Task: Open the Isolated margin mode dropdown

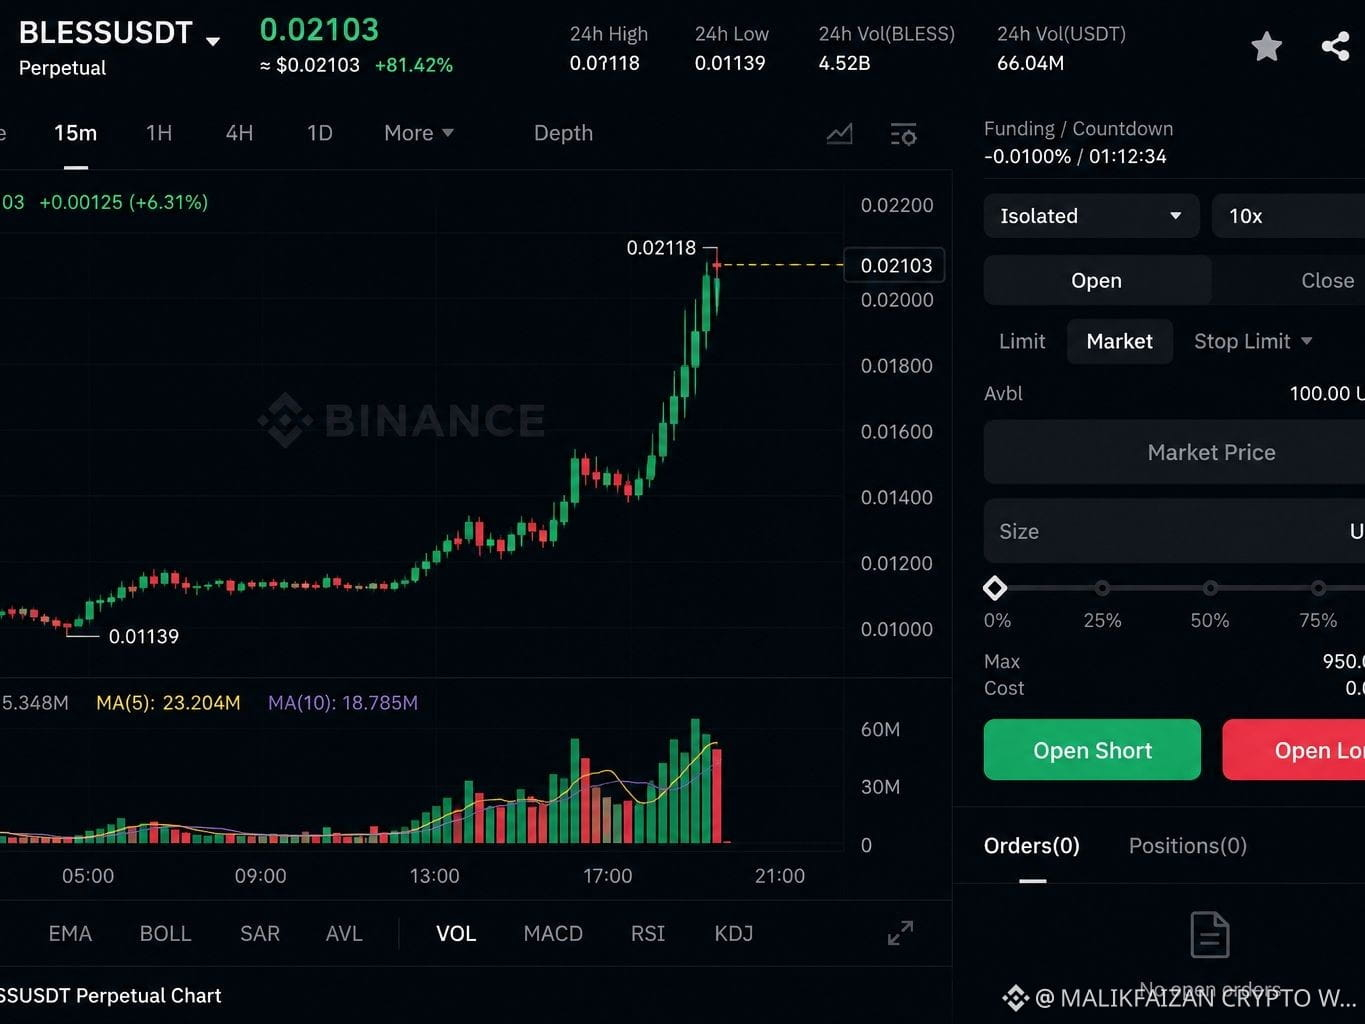Action: point(1091,216)
